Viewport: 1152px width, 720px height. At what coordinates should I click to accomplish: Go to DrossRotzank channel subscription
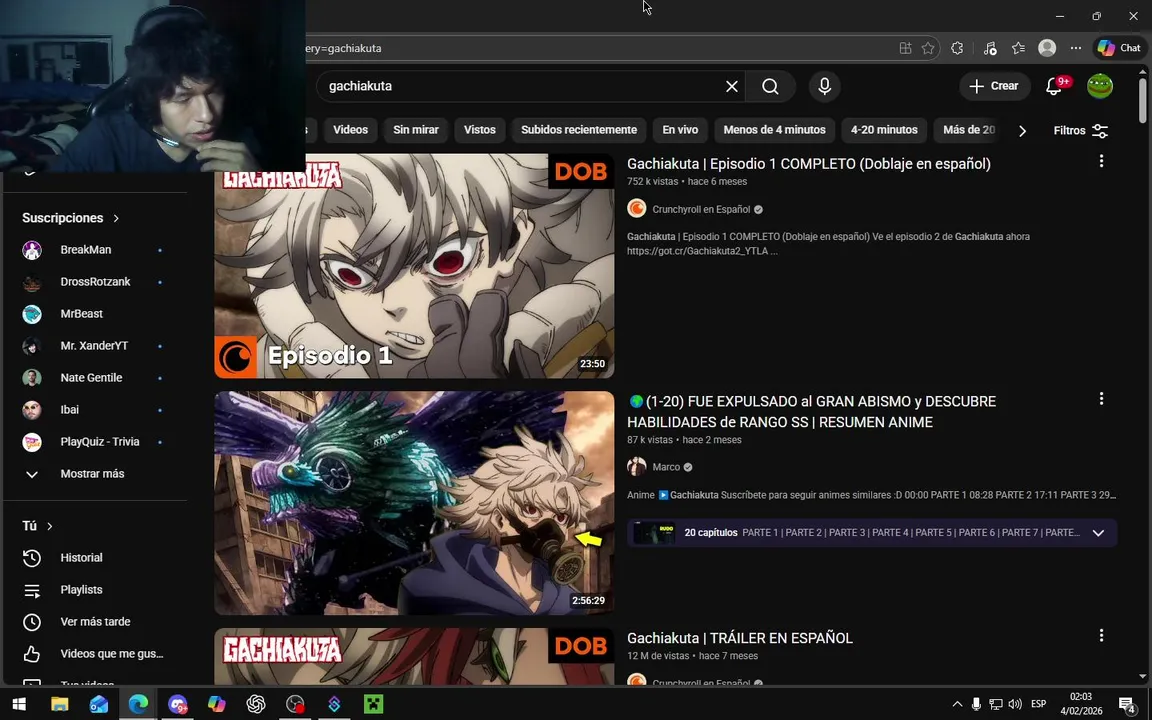[x=96, y=282]
